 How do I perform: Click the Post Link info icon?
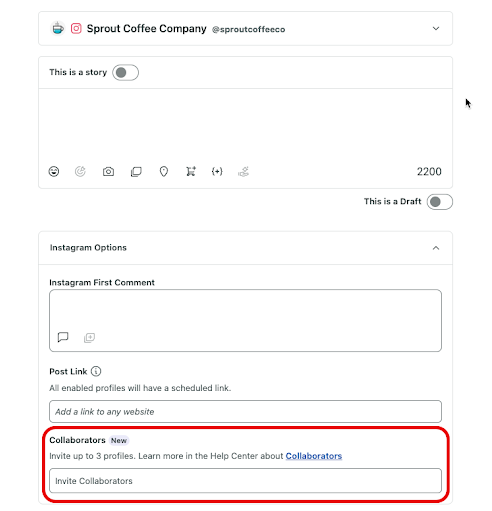(x=96, y=371)
